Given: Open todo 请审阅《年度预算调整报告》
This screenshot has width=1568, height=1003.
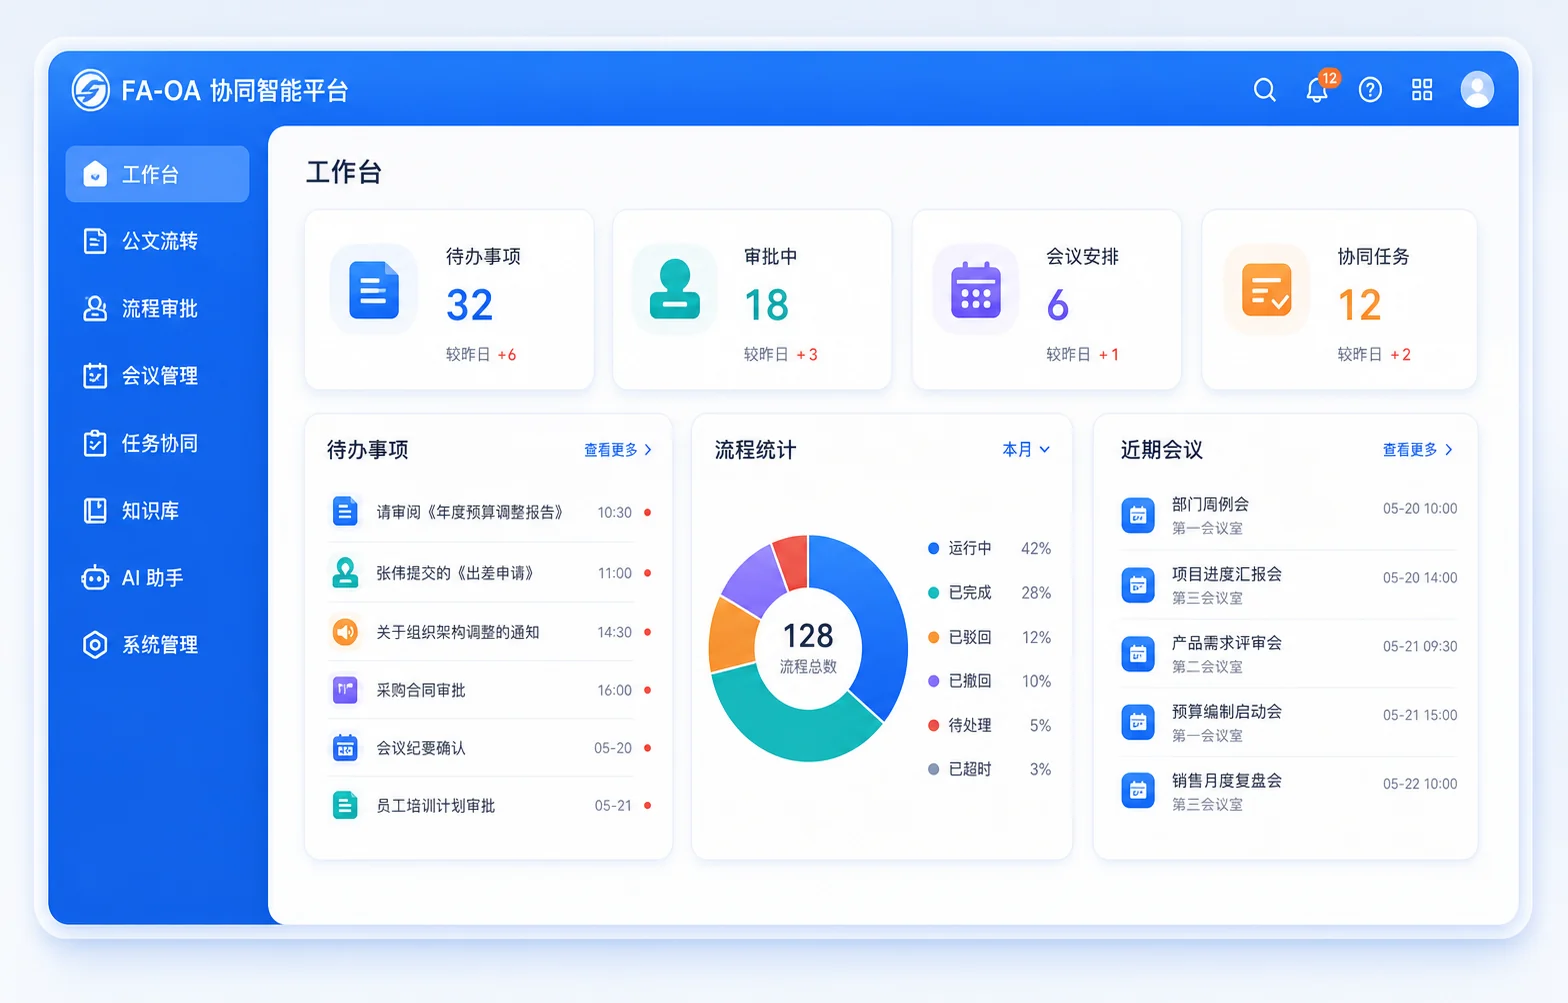Looking at the screenshot, I should (x=489, y=512).
